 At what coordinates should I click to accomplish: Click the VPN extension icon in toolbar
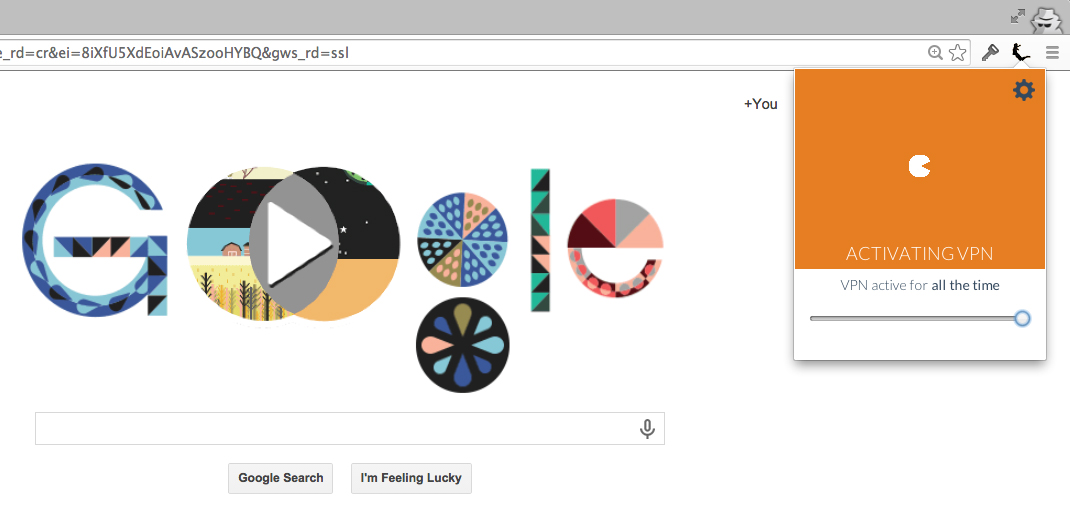coord(1020,53)
